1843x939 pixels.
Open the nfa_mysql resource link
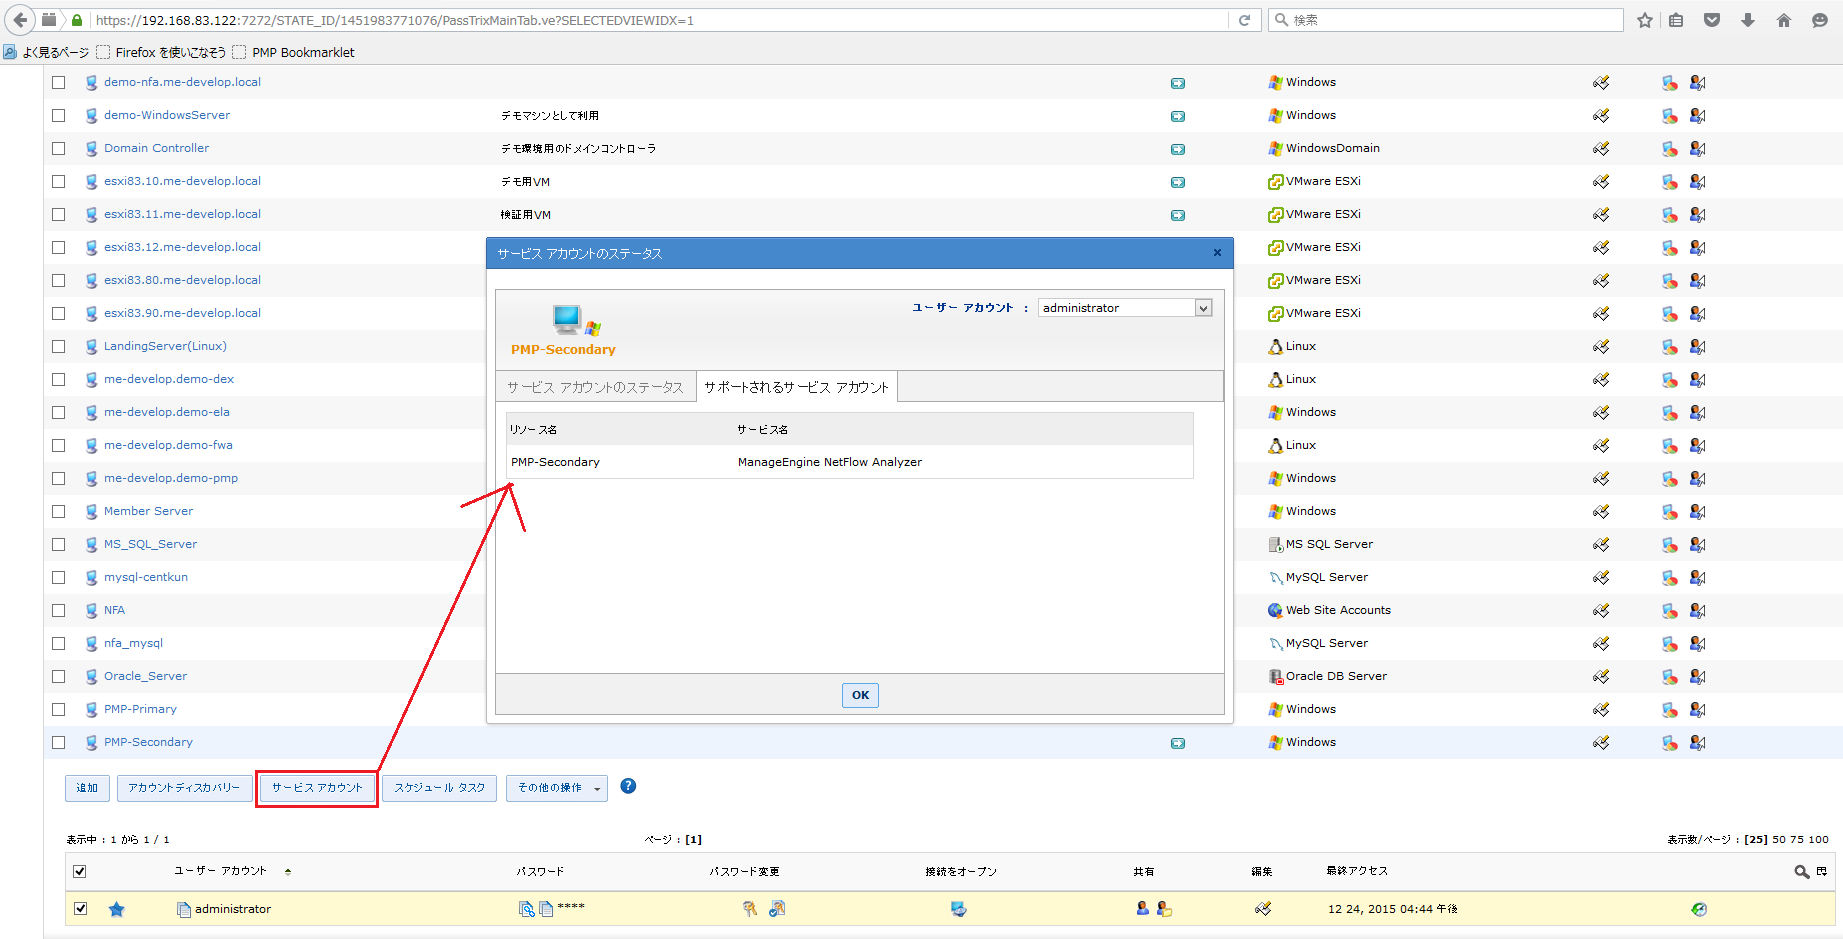coord(133,643)
